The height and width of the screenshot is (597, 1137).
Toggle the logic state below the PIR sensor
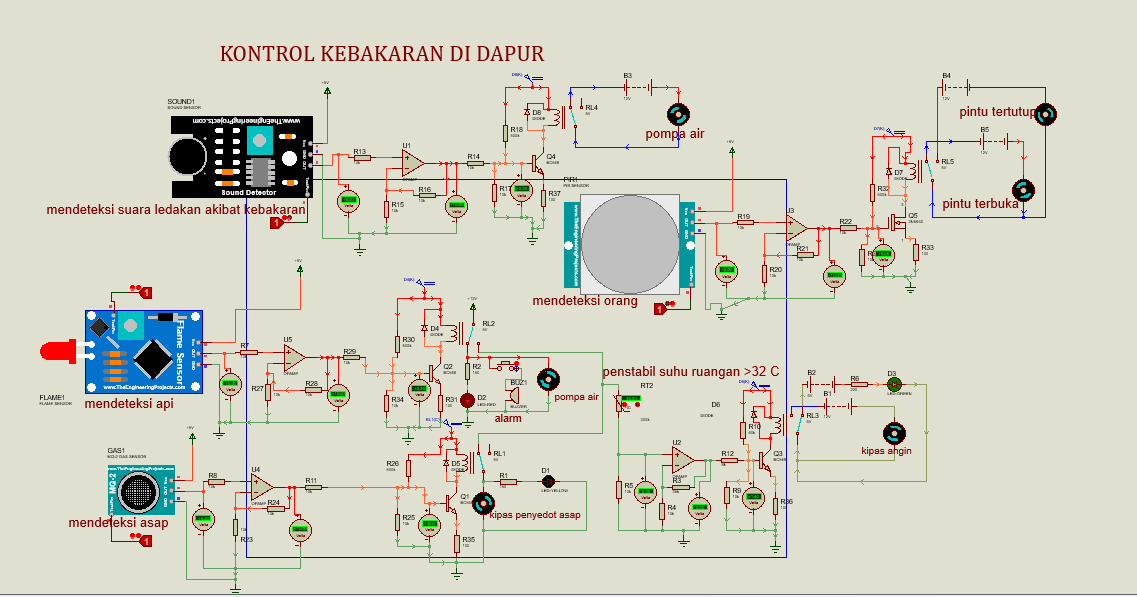pyautogui.click(x=660, y=309)
